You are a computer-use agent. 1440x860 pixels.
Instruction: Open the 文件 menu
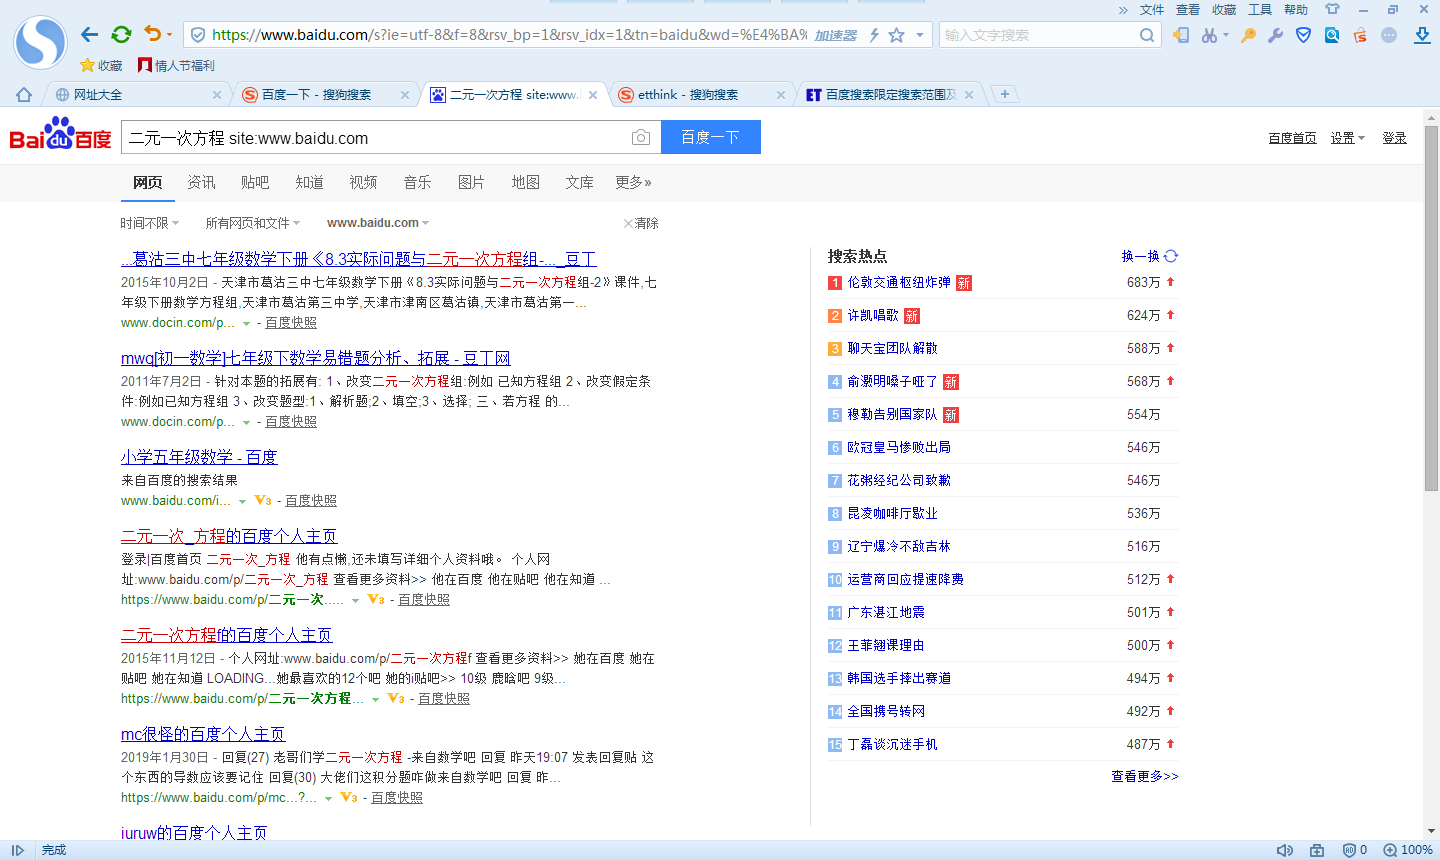click(1152, 9)
